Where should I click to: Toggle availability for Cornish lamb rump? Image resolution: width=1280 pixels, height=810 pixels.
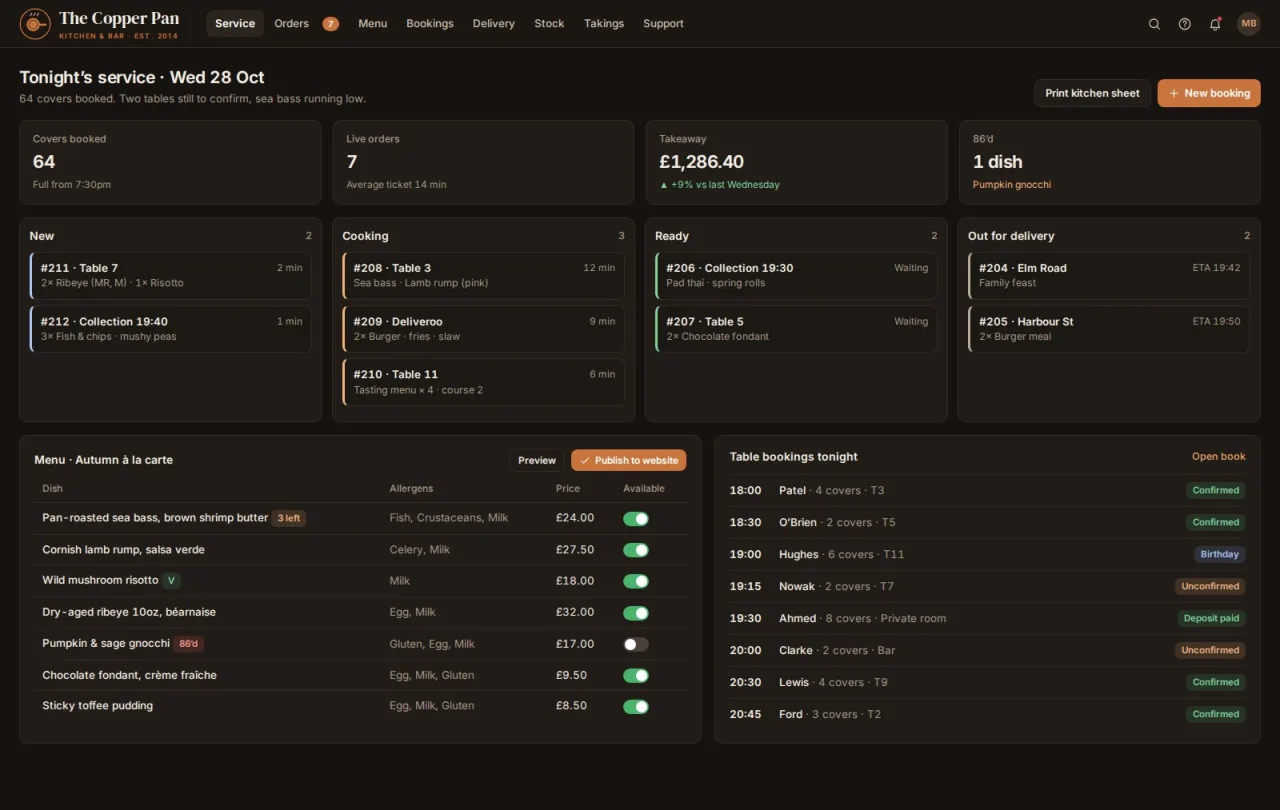(x=636, y=550)
